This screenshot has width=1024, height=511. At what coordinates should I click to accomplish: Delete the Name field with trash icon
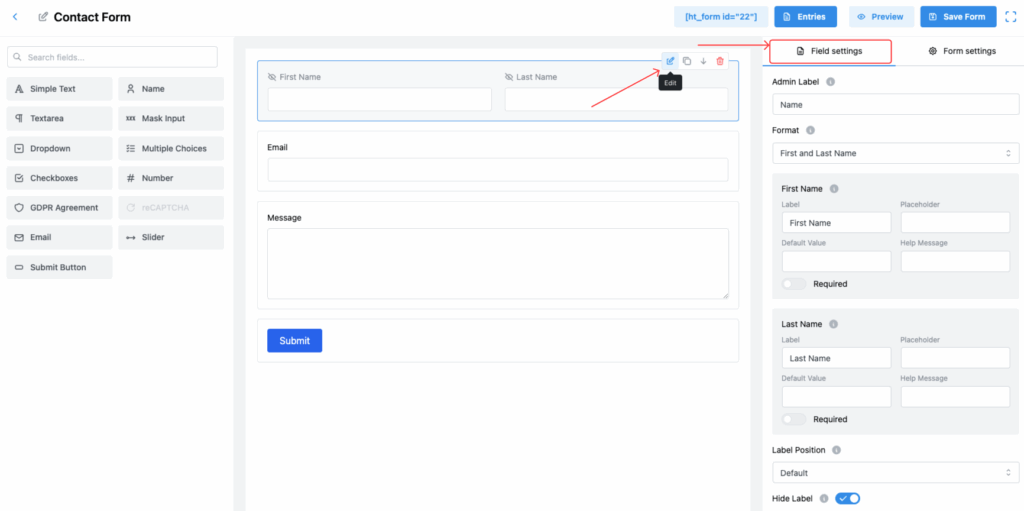[x=720, y=61]
